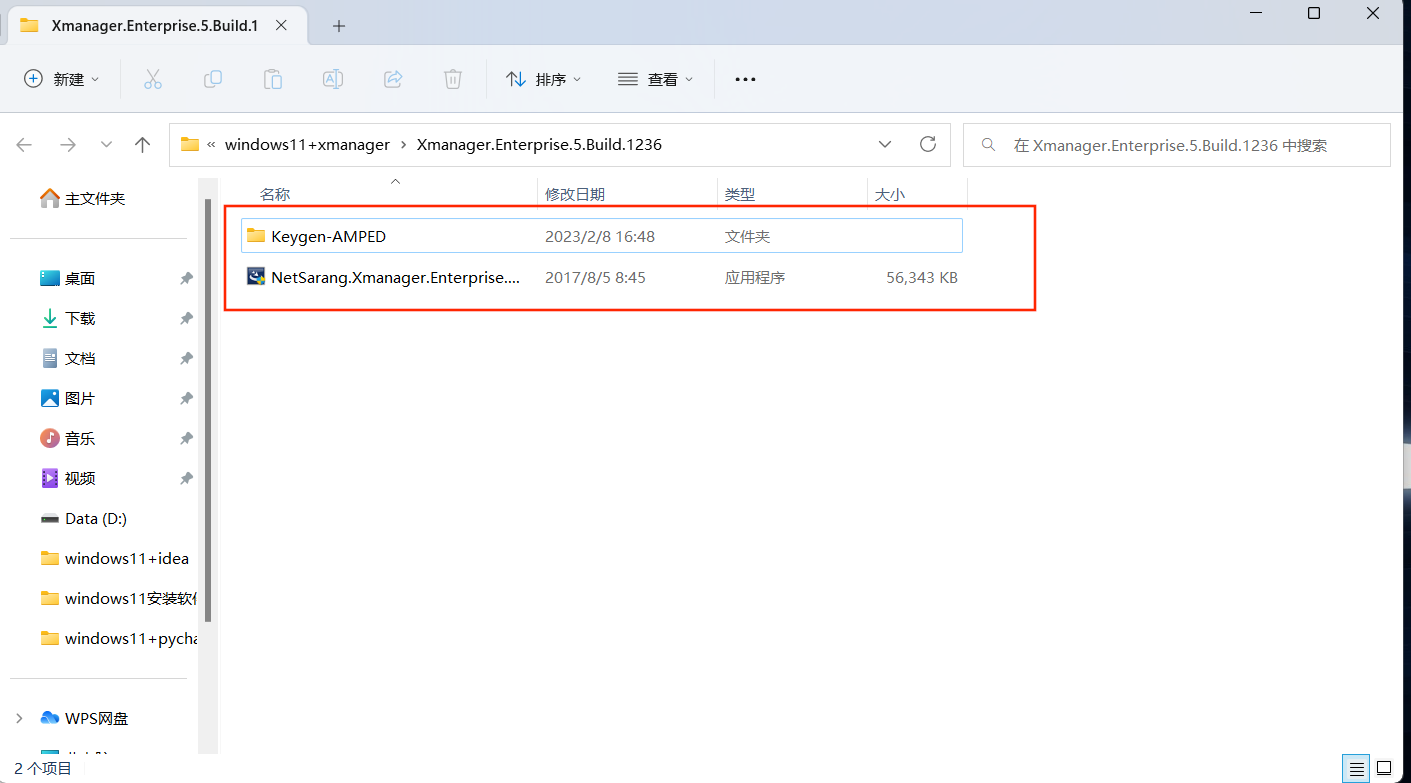The image size is (1411, 783).
Task: Unpin 音乐 using its pin icon
Action: click(x=186, y=439)
